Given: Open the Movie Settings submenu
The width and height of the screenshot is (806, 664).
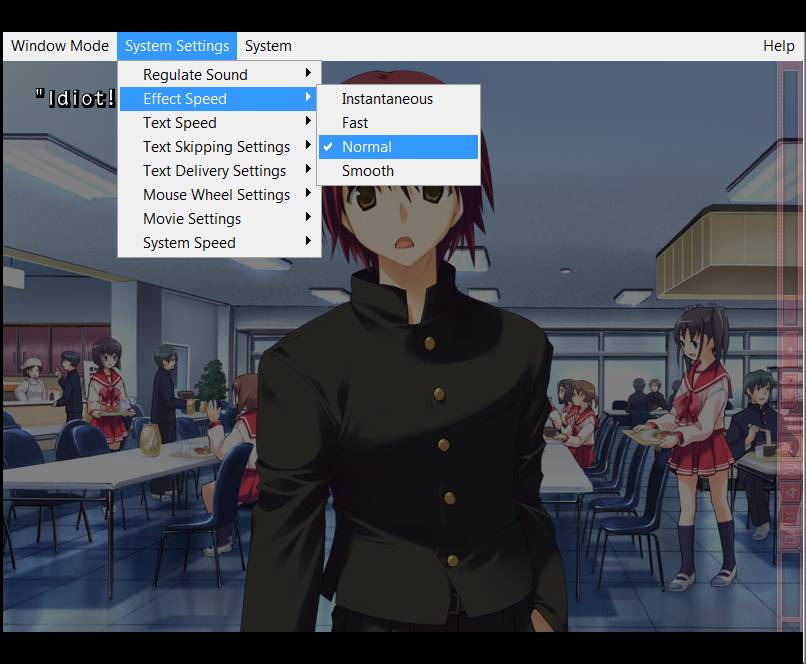Looking at the screenshot, I should (x=219, y=218).
